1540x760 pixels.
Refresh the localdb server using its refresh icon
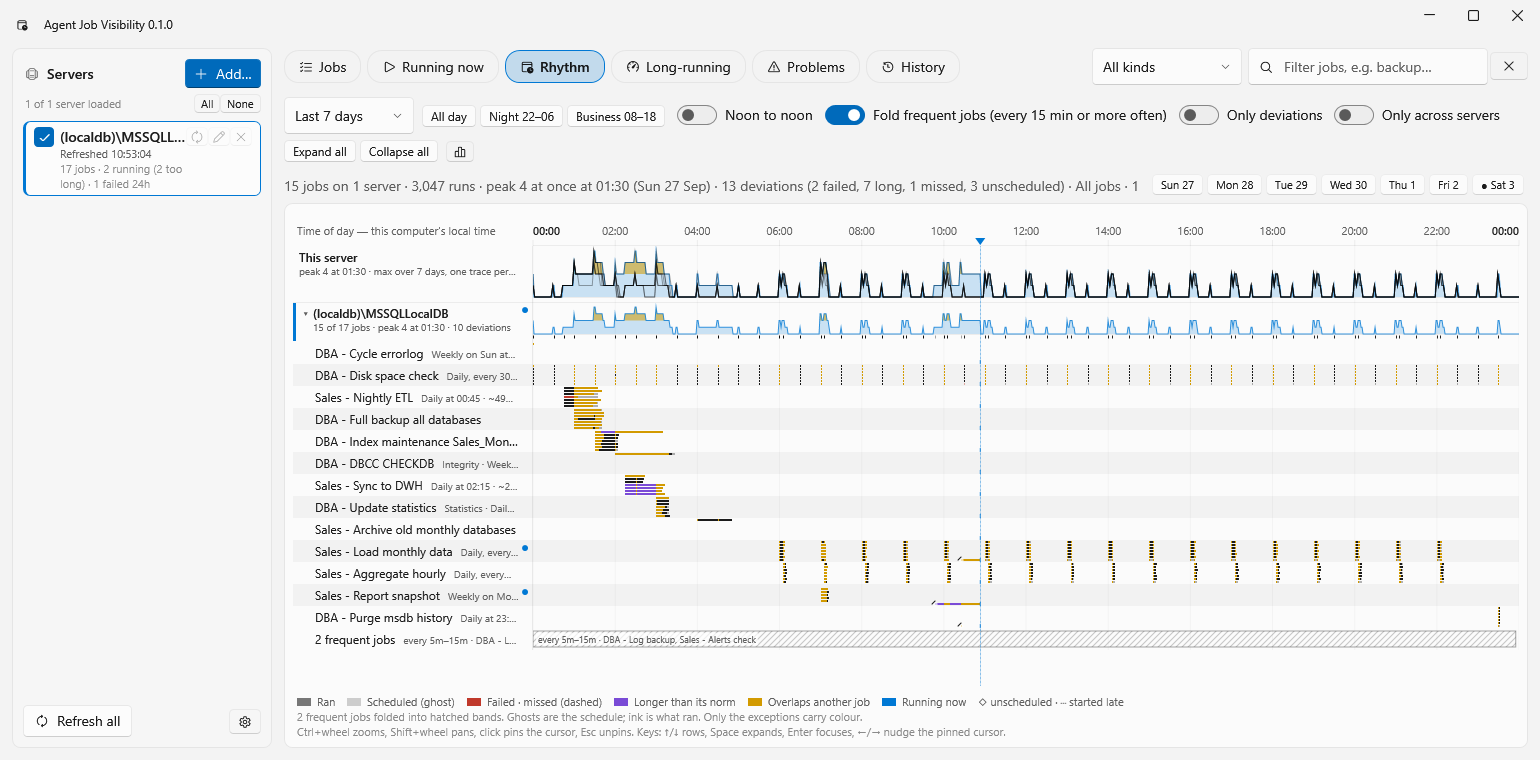197,137
